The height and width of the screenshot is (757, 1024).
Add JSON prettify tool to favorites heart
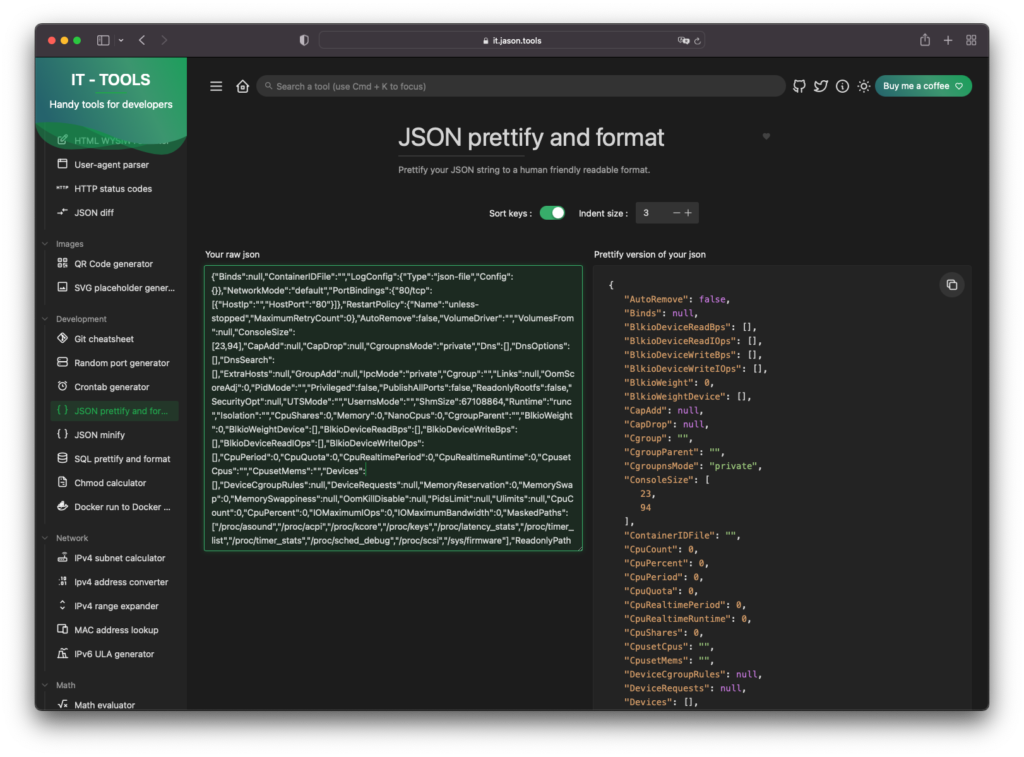(x=766, y=136)
